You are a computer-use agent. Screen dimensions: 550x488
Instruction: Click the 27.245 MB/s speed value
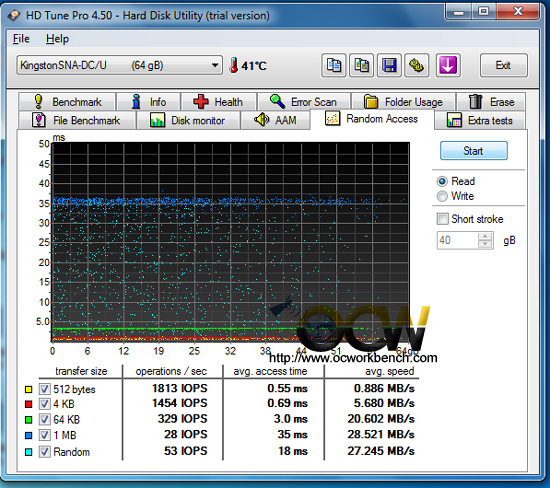[381, 451]
